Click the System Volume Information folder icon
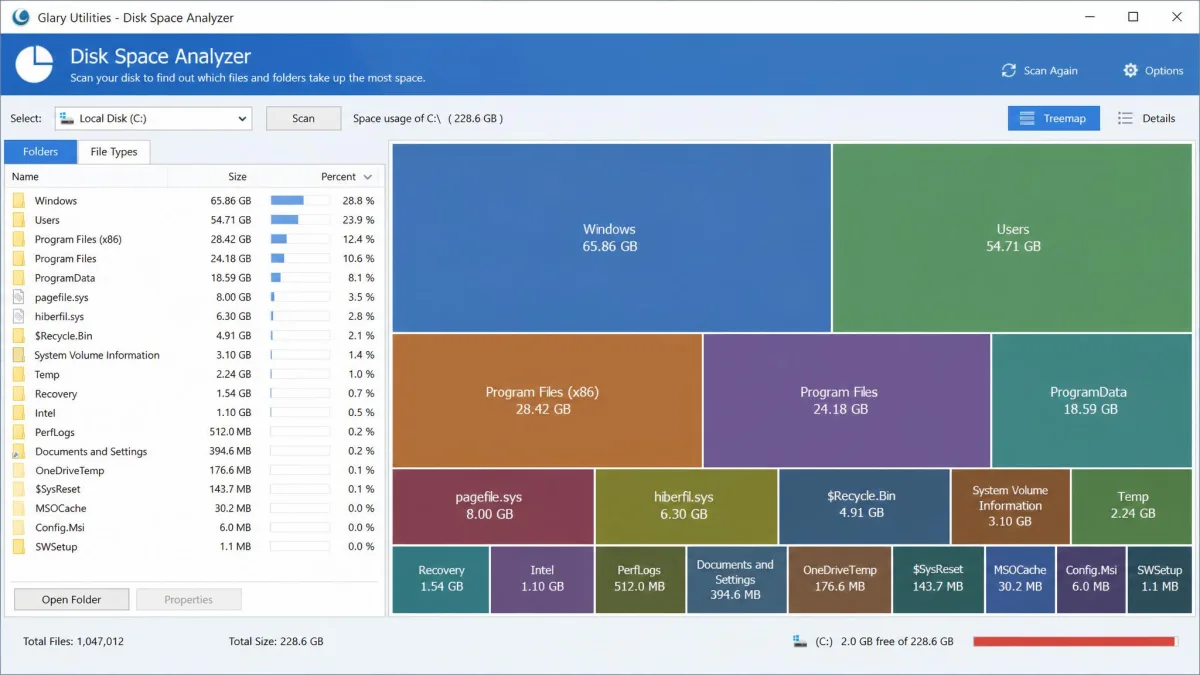This screenshot has width=1200, height=675. click(x=19, y=355)
